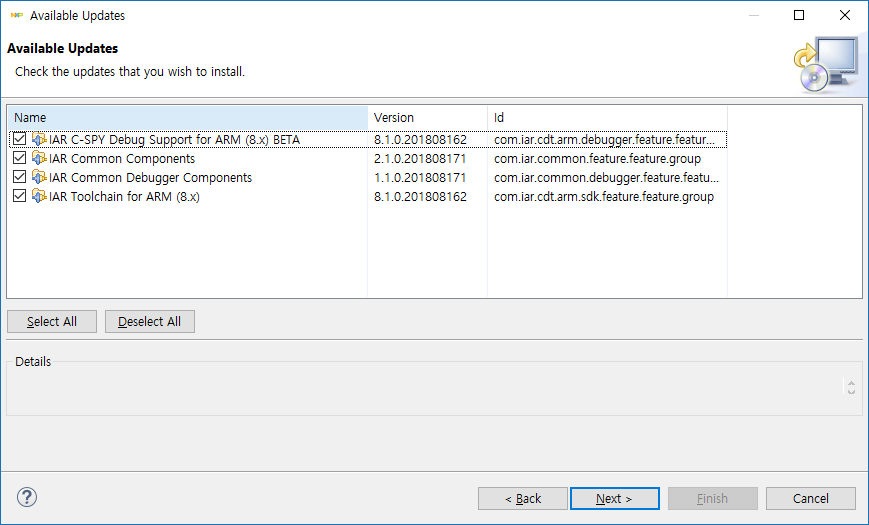Image resolution: width=869 pixels, height=525 pixels.
Task: Toggle IAR Common Debugger Components checkbox
Action: click(19, 178)
